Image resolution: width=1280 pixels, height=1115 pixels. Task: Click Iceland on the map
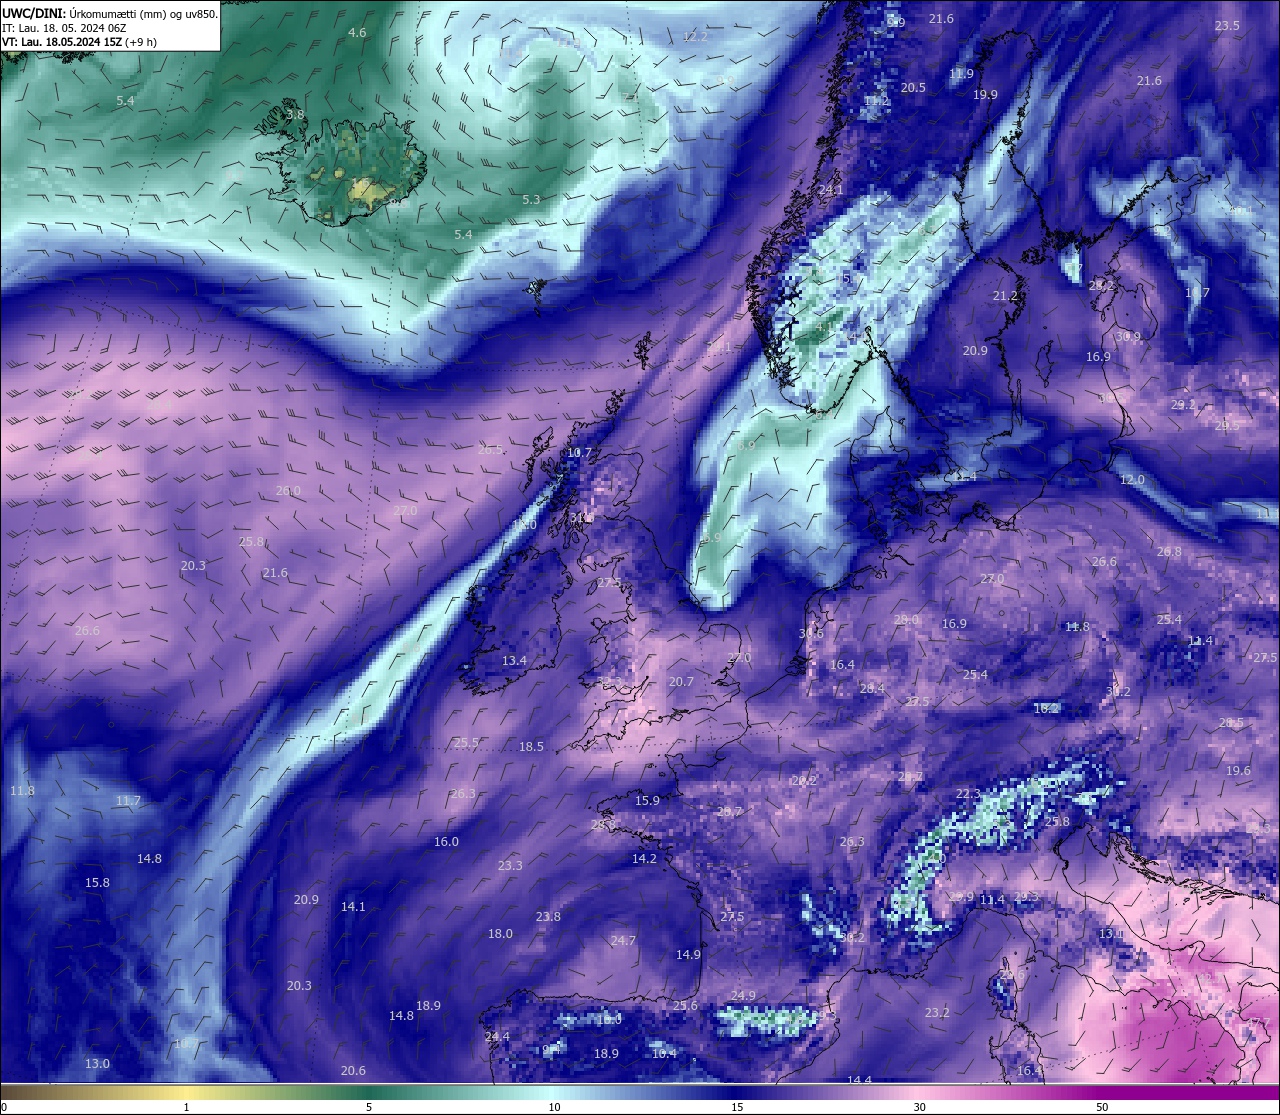(340, 165)
